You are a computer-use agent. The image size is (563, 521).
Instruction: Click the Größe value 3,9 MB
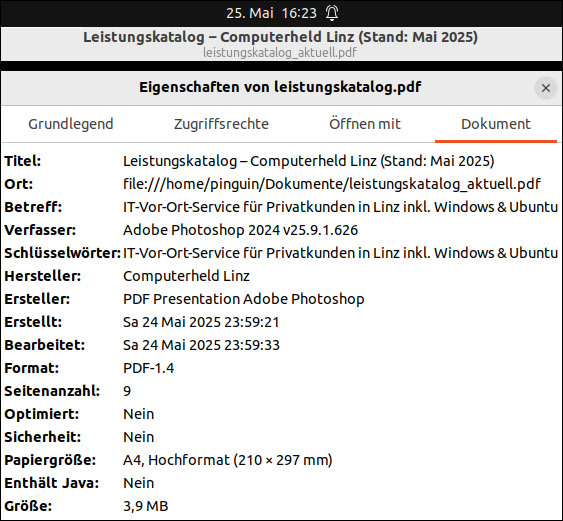146,506
